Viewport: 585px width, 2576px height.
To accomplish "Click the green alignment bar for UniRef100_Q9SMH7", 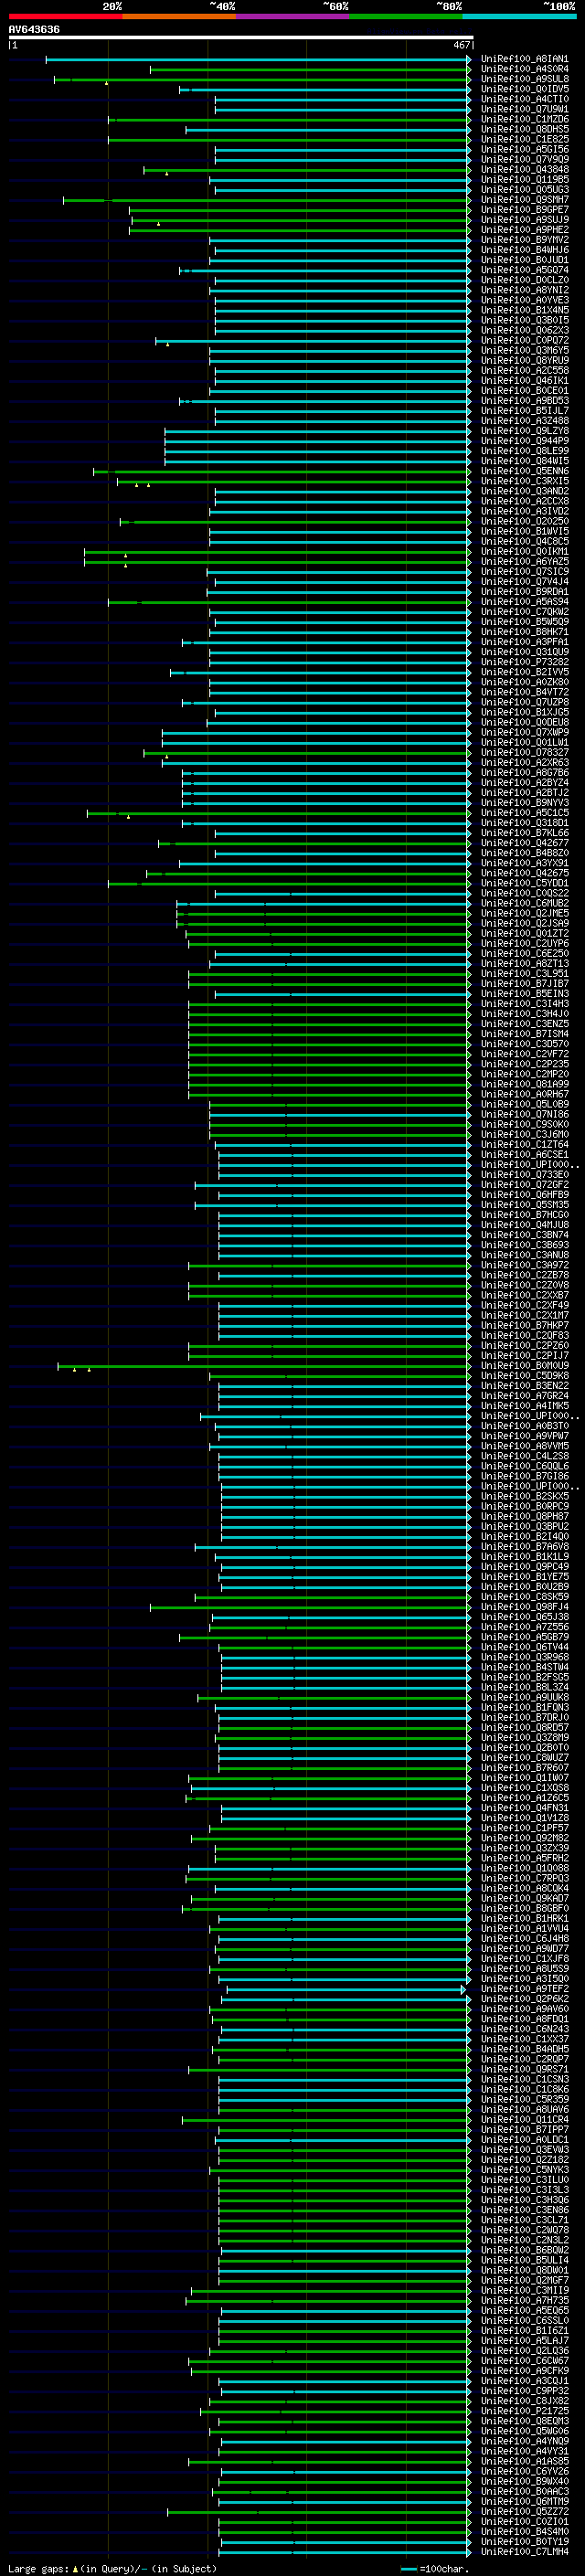I will click(x=267, y=200).
